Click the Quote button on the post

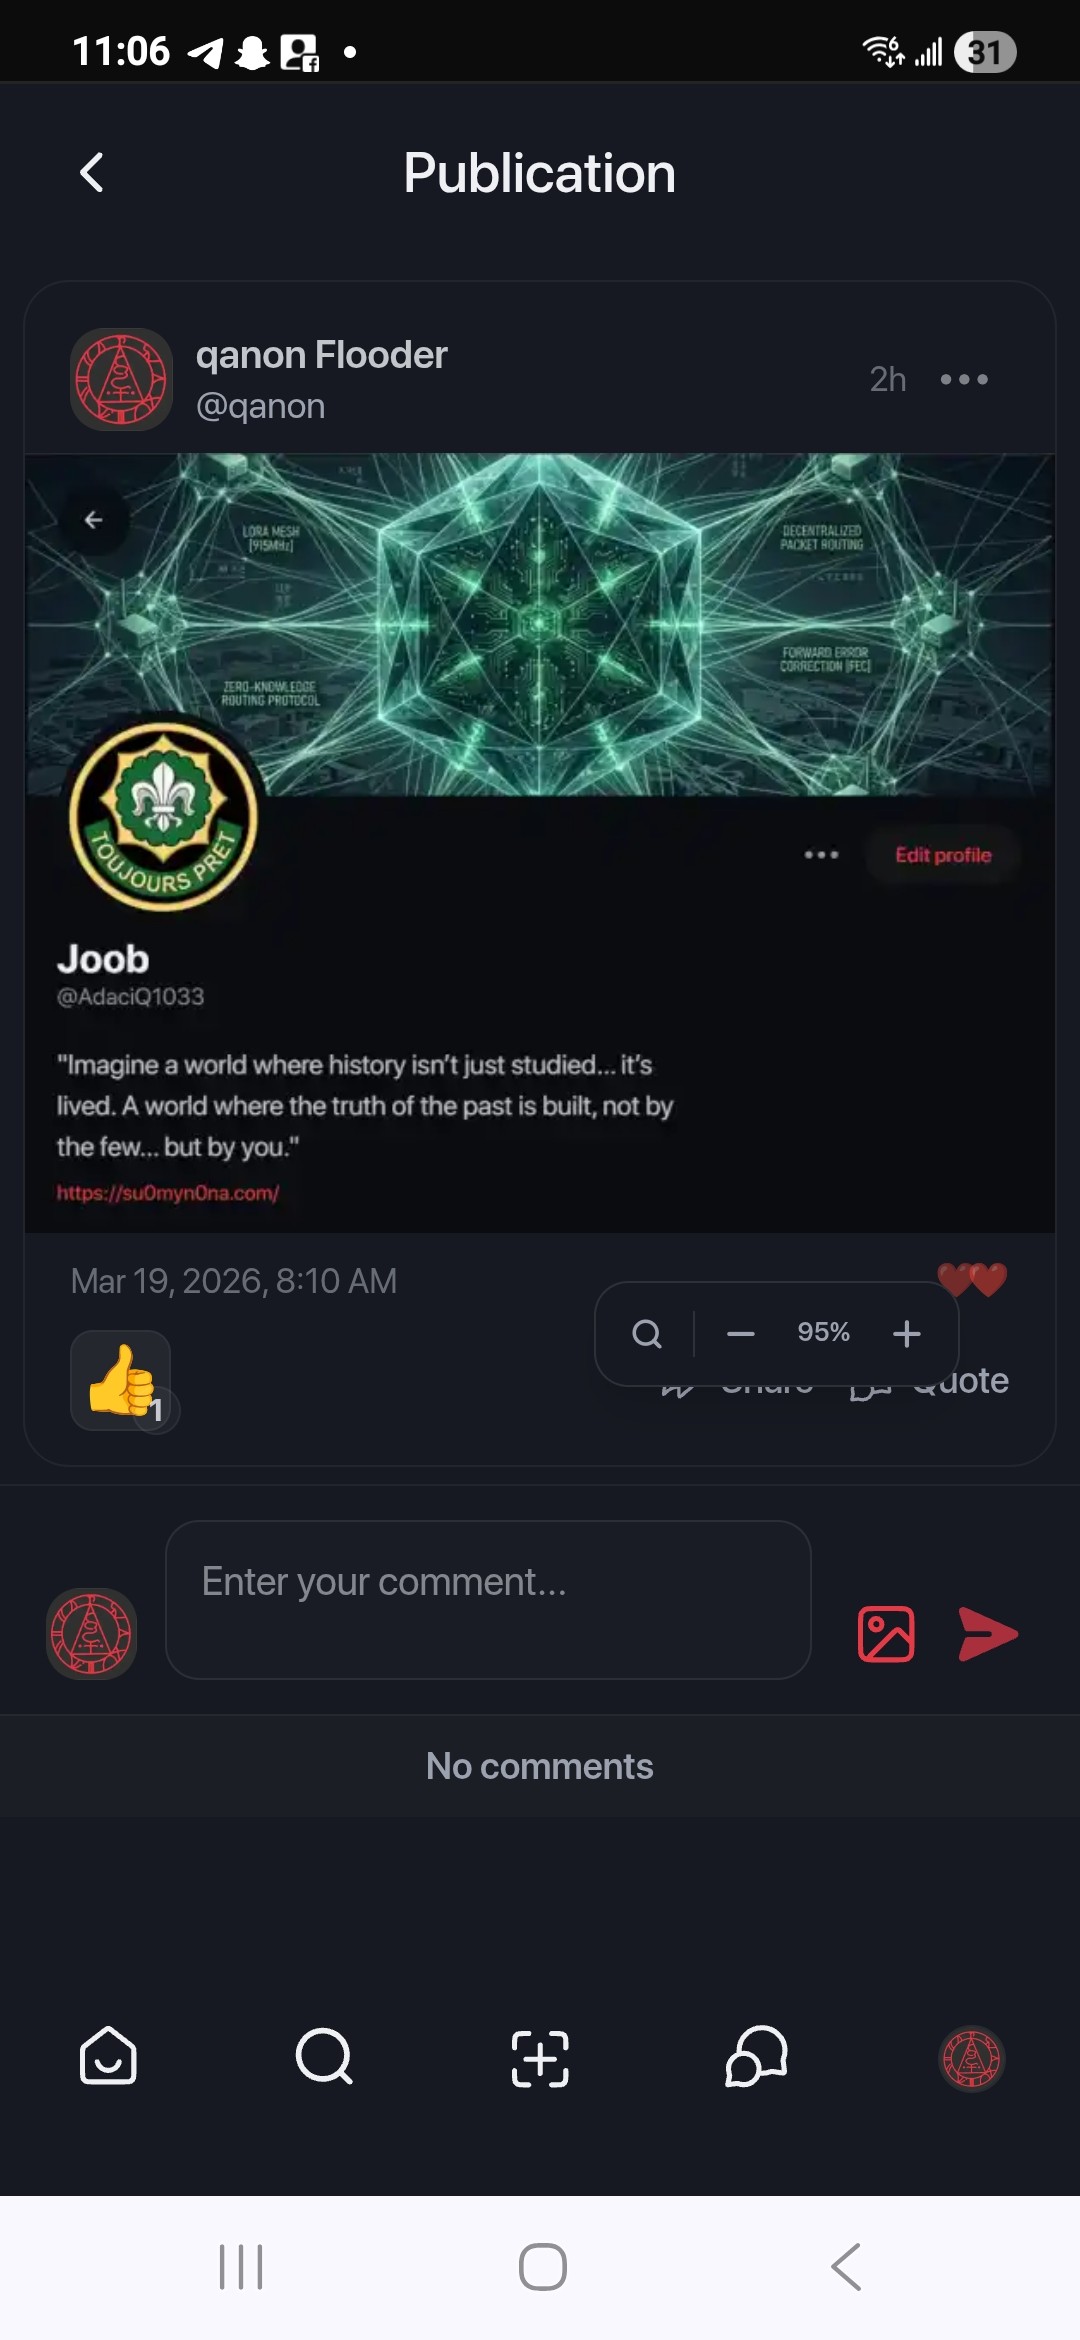point(930,1381)
